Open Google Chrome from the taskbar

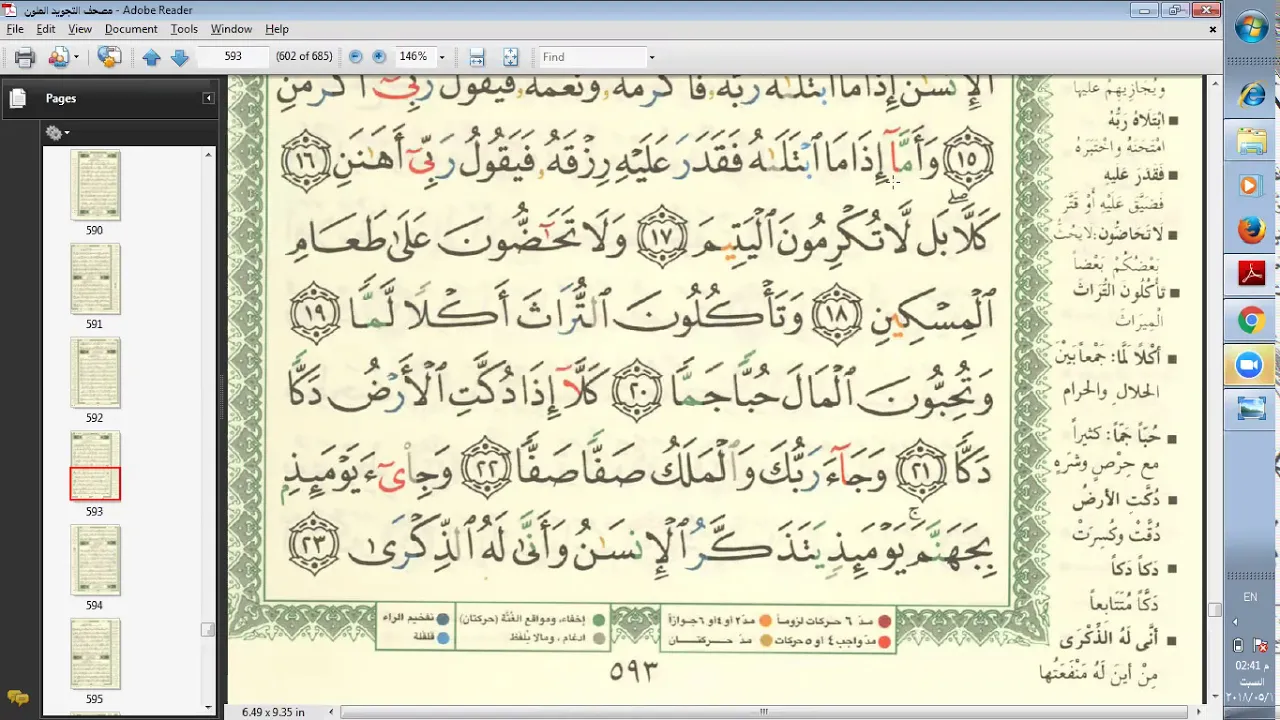(1251, 321)
